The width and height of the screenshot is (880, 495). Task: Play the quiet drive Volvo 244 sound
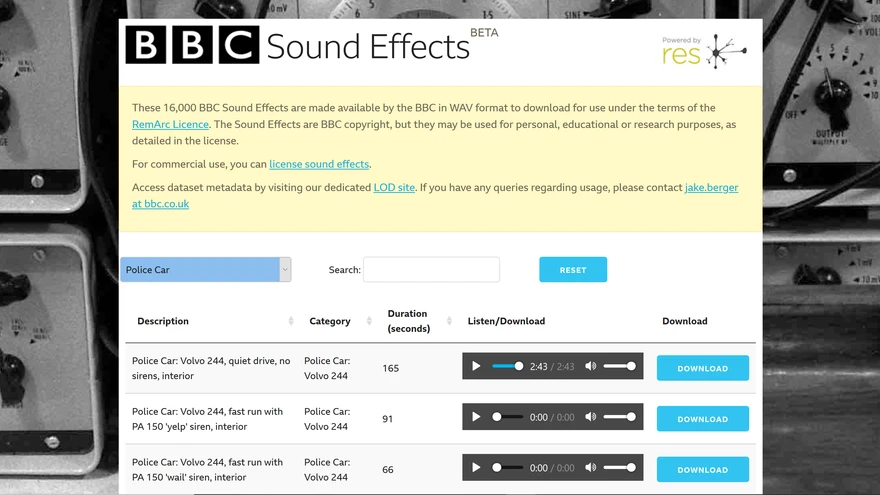(476, 366)
